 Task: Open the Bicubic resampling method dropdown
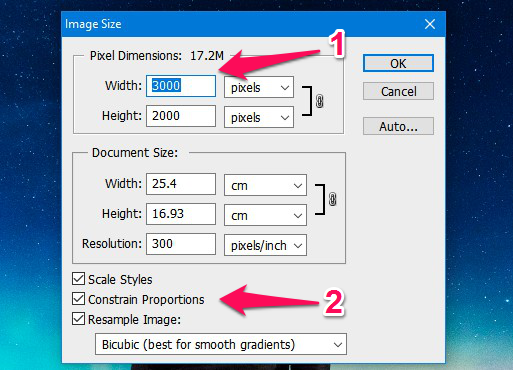pos(221,344)
